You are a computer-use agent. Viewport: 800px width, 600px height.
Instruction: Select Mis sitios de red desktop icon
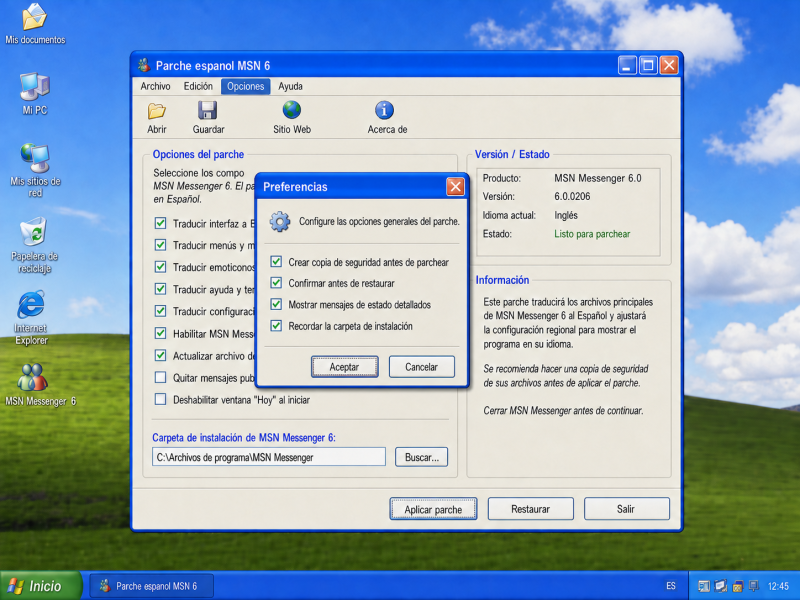coord(35,170)
